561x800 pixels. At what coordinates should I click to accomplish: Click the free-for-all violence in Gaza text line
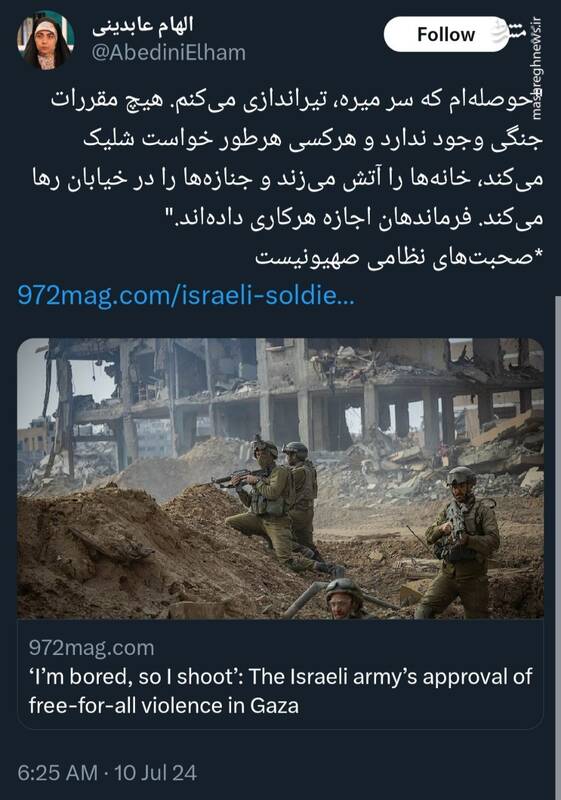point(164,706)
